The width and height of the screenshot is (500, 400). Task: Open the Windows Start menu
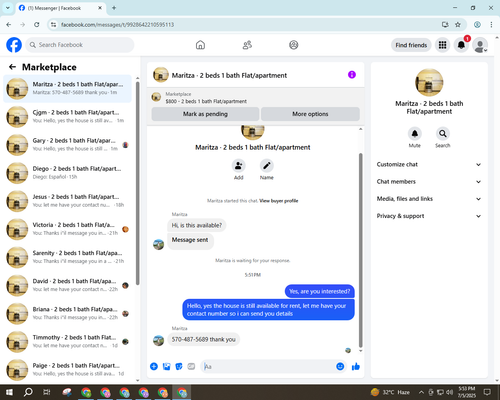coord(9,392)
